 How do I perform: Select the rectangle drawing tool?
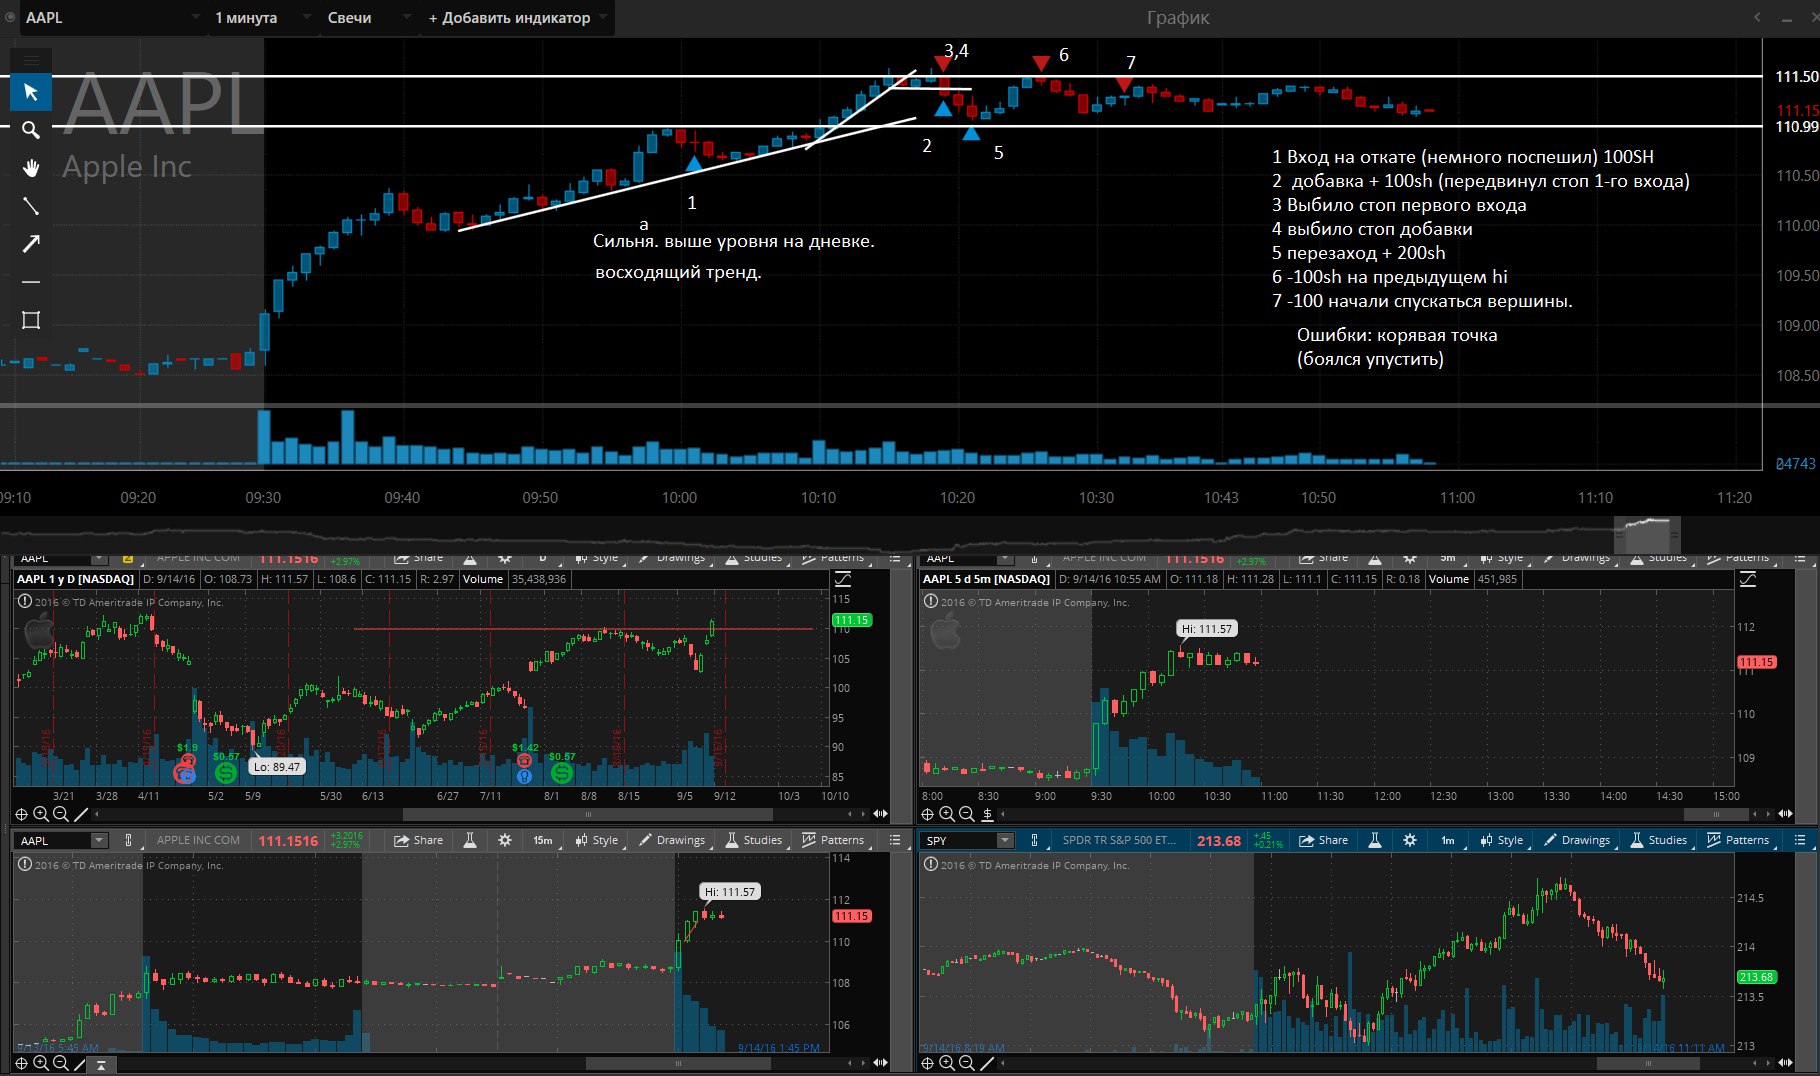click(31, 320)
